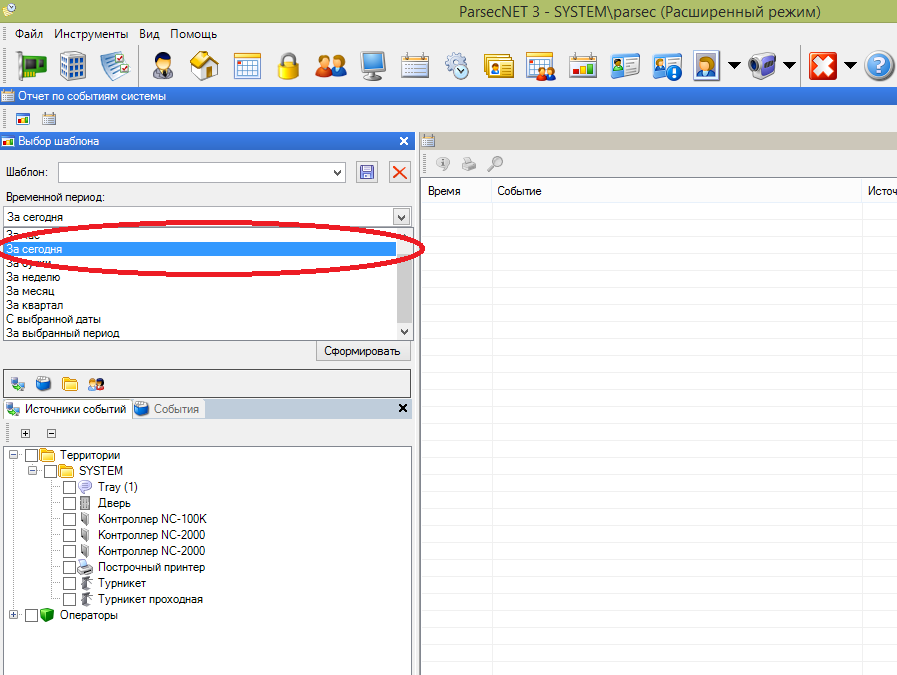
Task: Open the calendar grid schedule icon
Action: click(247, 66)
